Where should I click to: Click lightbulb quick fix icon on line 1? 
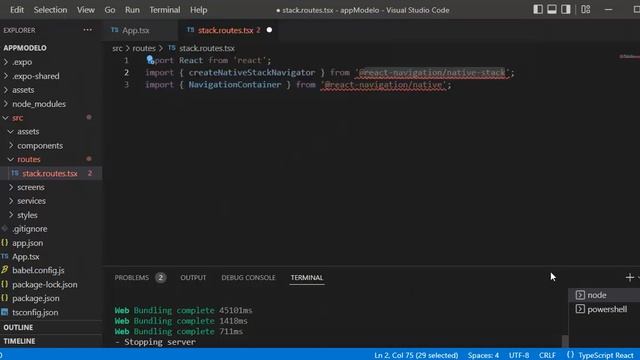click(150, 60)
